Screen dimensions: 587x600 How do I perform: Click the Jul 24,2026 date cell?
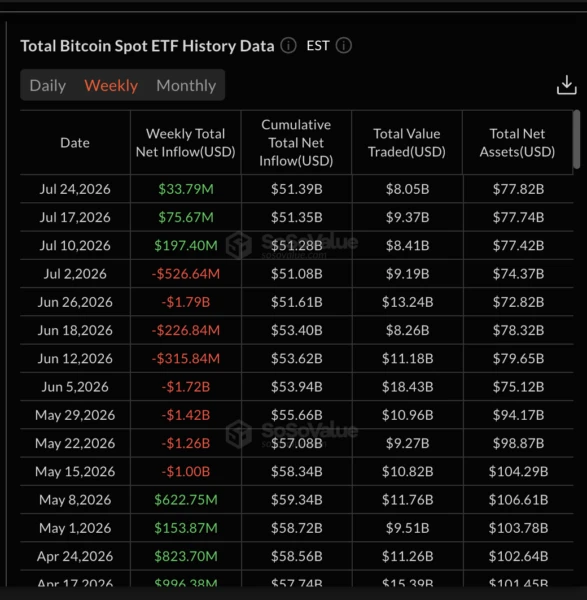click(75, 189)
